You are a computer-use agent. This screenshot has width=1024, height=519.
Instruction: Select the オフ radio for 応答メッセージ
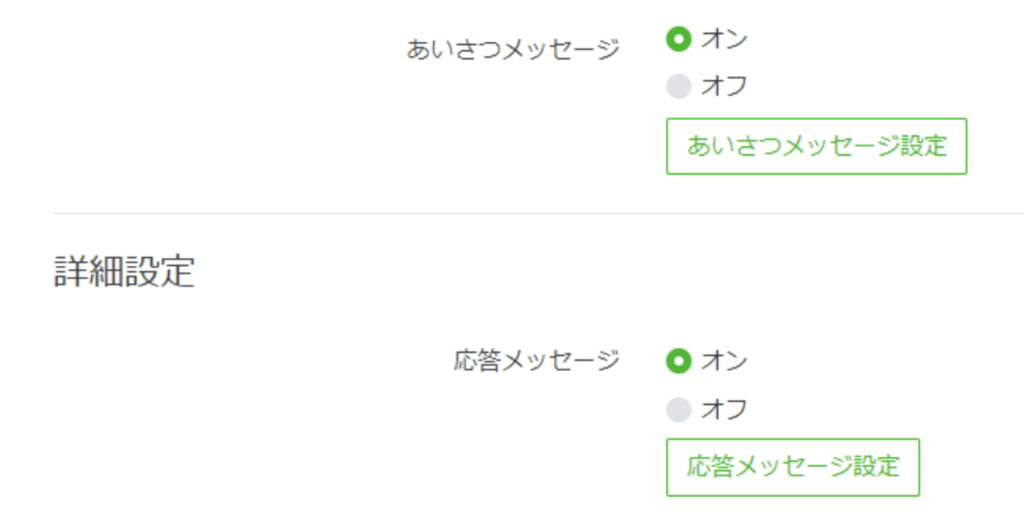[x=679, y=409]
